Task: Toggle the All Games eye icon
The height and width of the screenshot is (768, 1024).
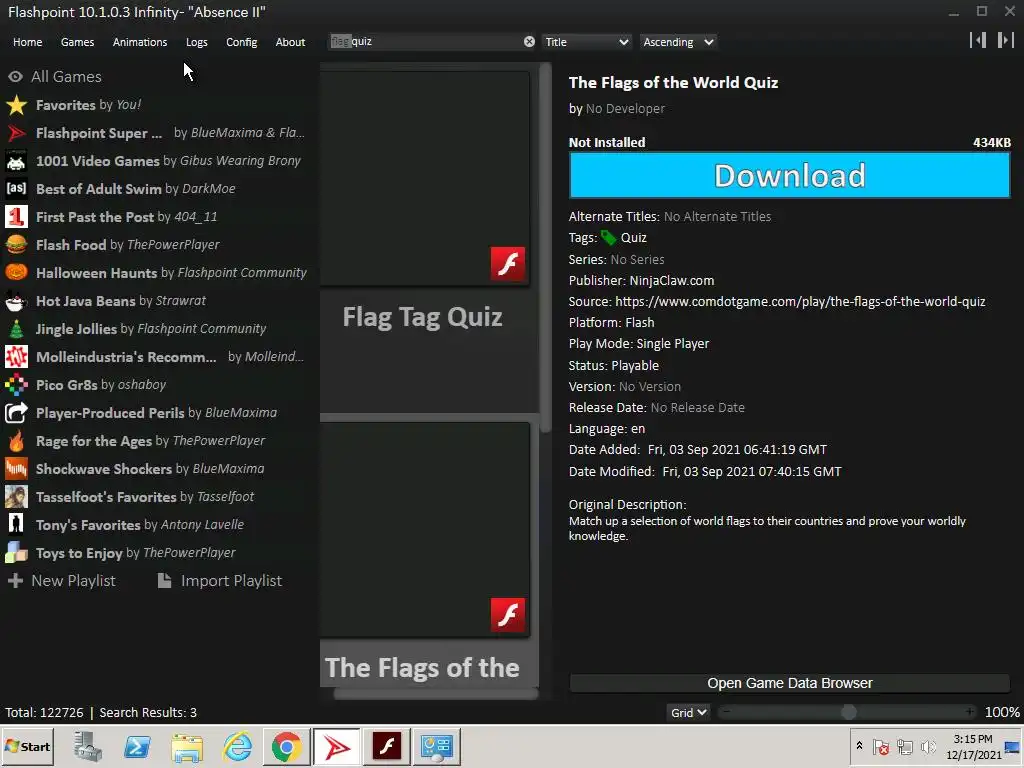Action: pyautogui.click(x=16, y=76)
